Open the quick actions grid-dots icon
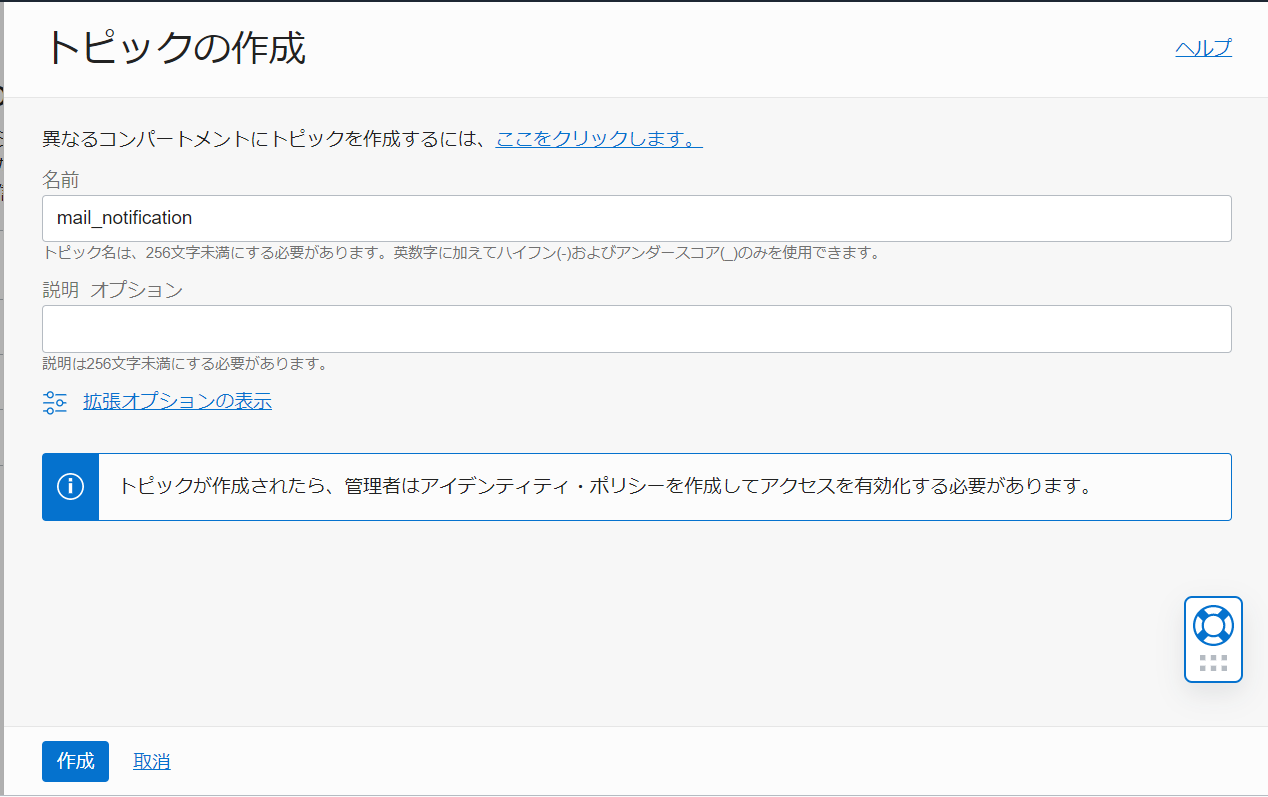The height and width of the screenshot is (797, 1268). pos(1212,660)
